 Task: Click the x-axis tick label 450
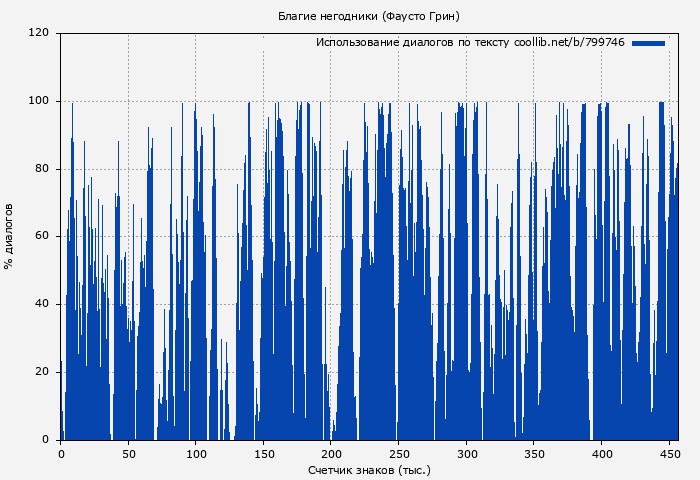pos(668,453)
